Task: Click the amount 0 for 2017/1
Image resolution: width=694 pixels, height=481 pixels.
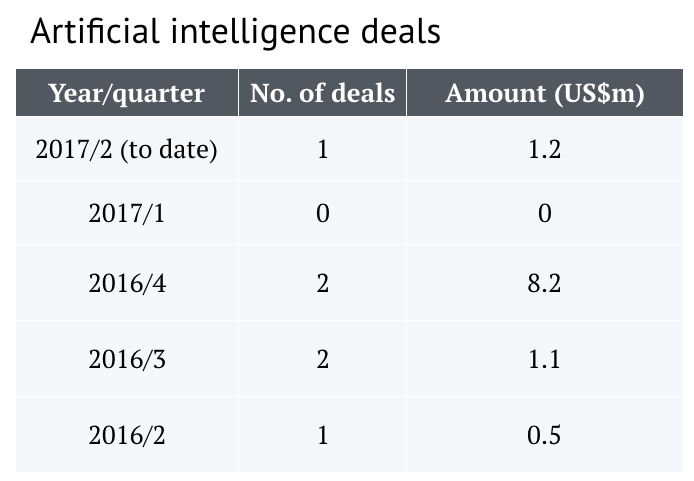Action: coord(545,213)
